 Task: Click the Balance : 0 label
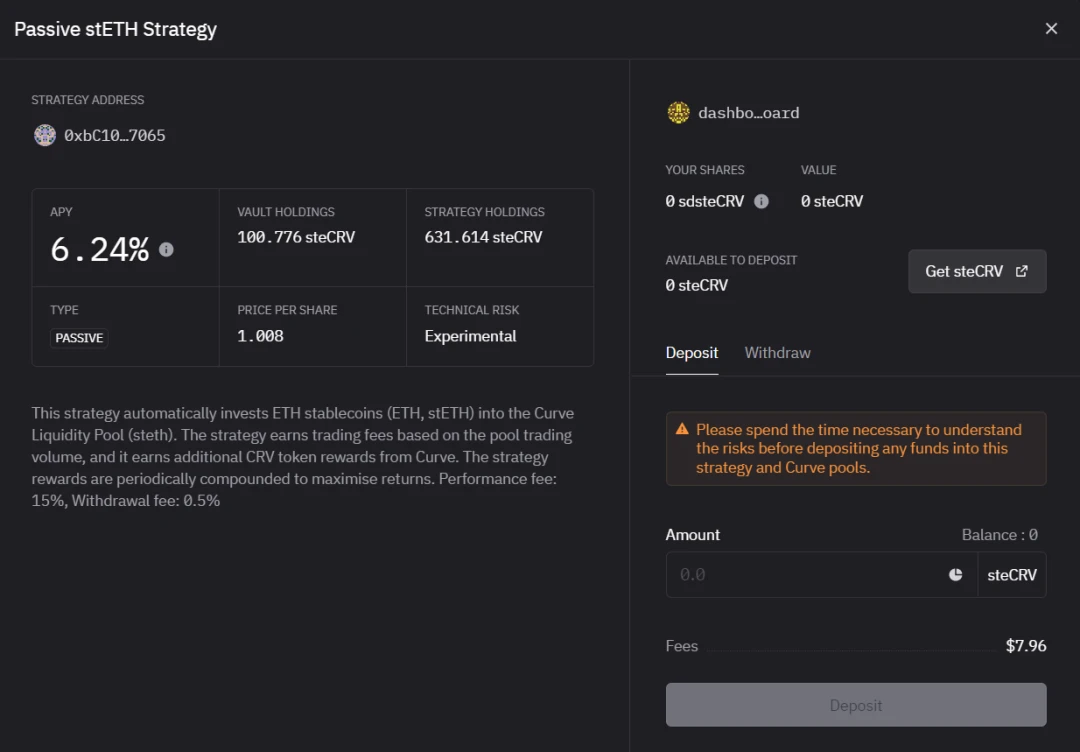tap(999, 535)
